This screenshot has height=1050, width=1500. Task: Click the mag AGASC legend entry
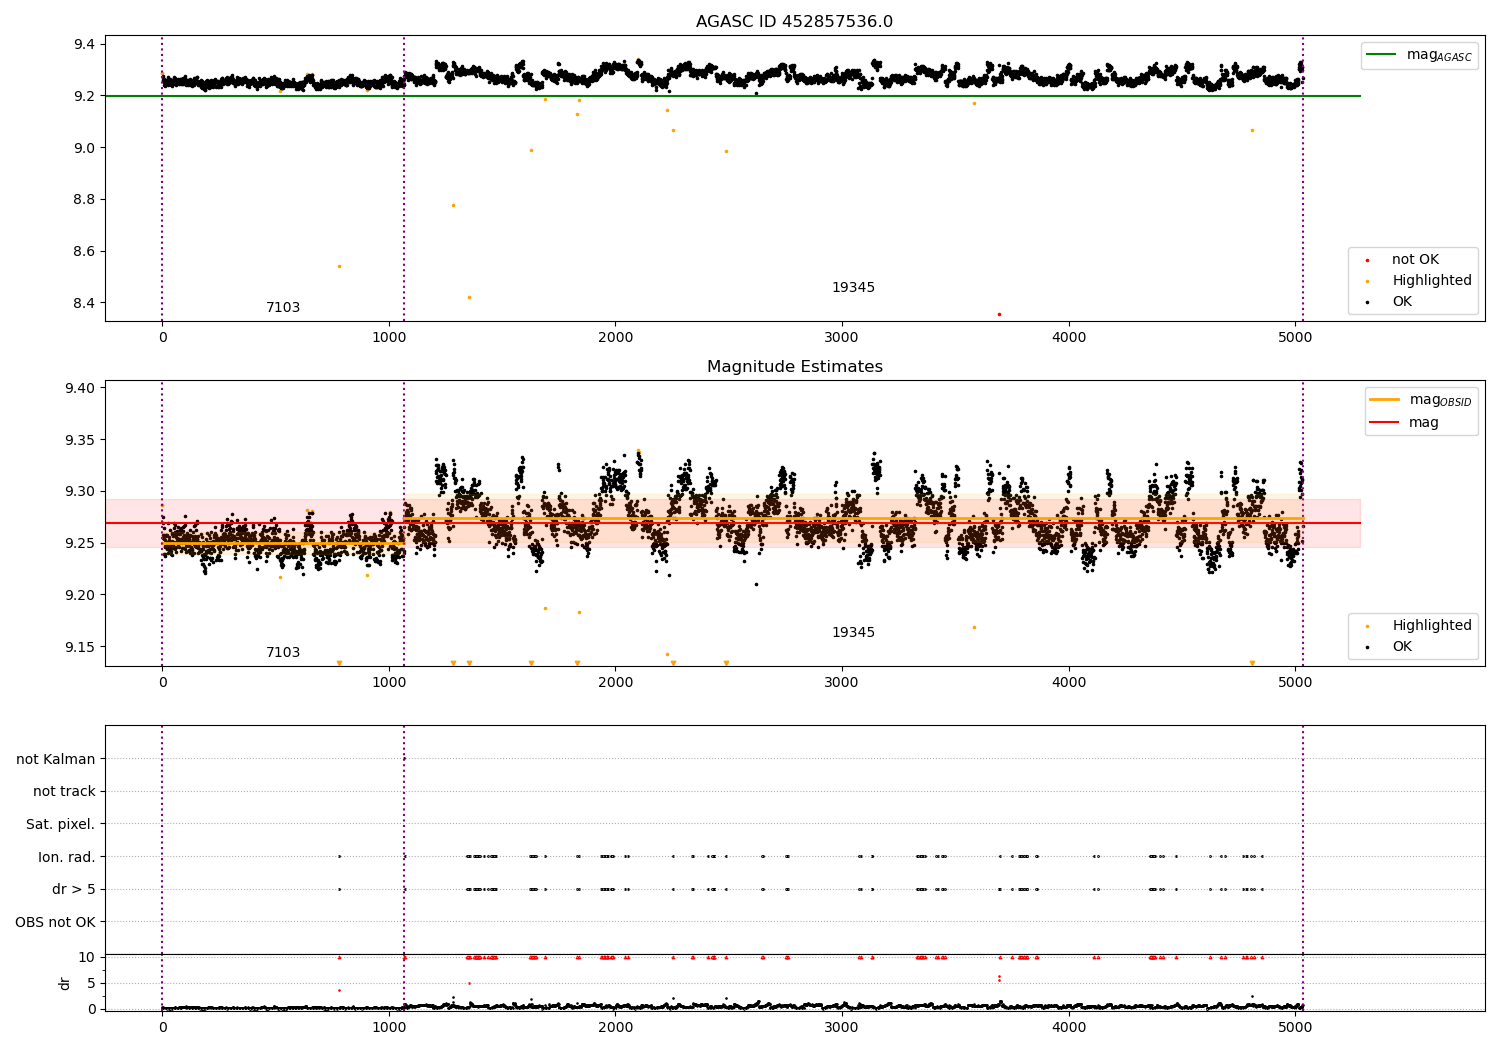(1419, 55)
